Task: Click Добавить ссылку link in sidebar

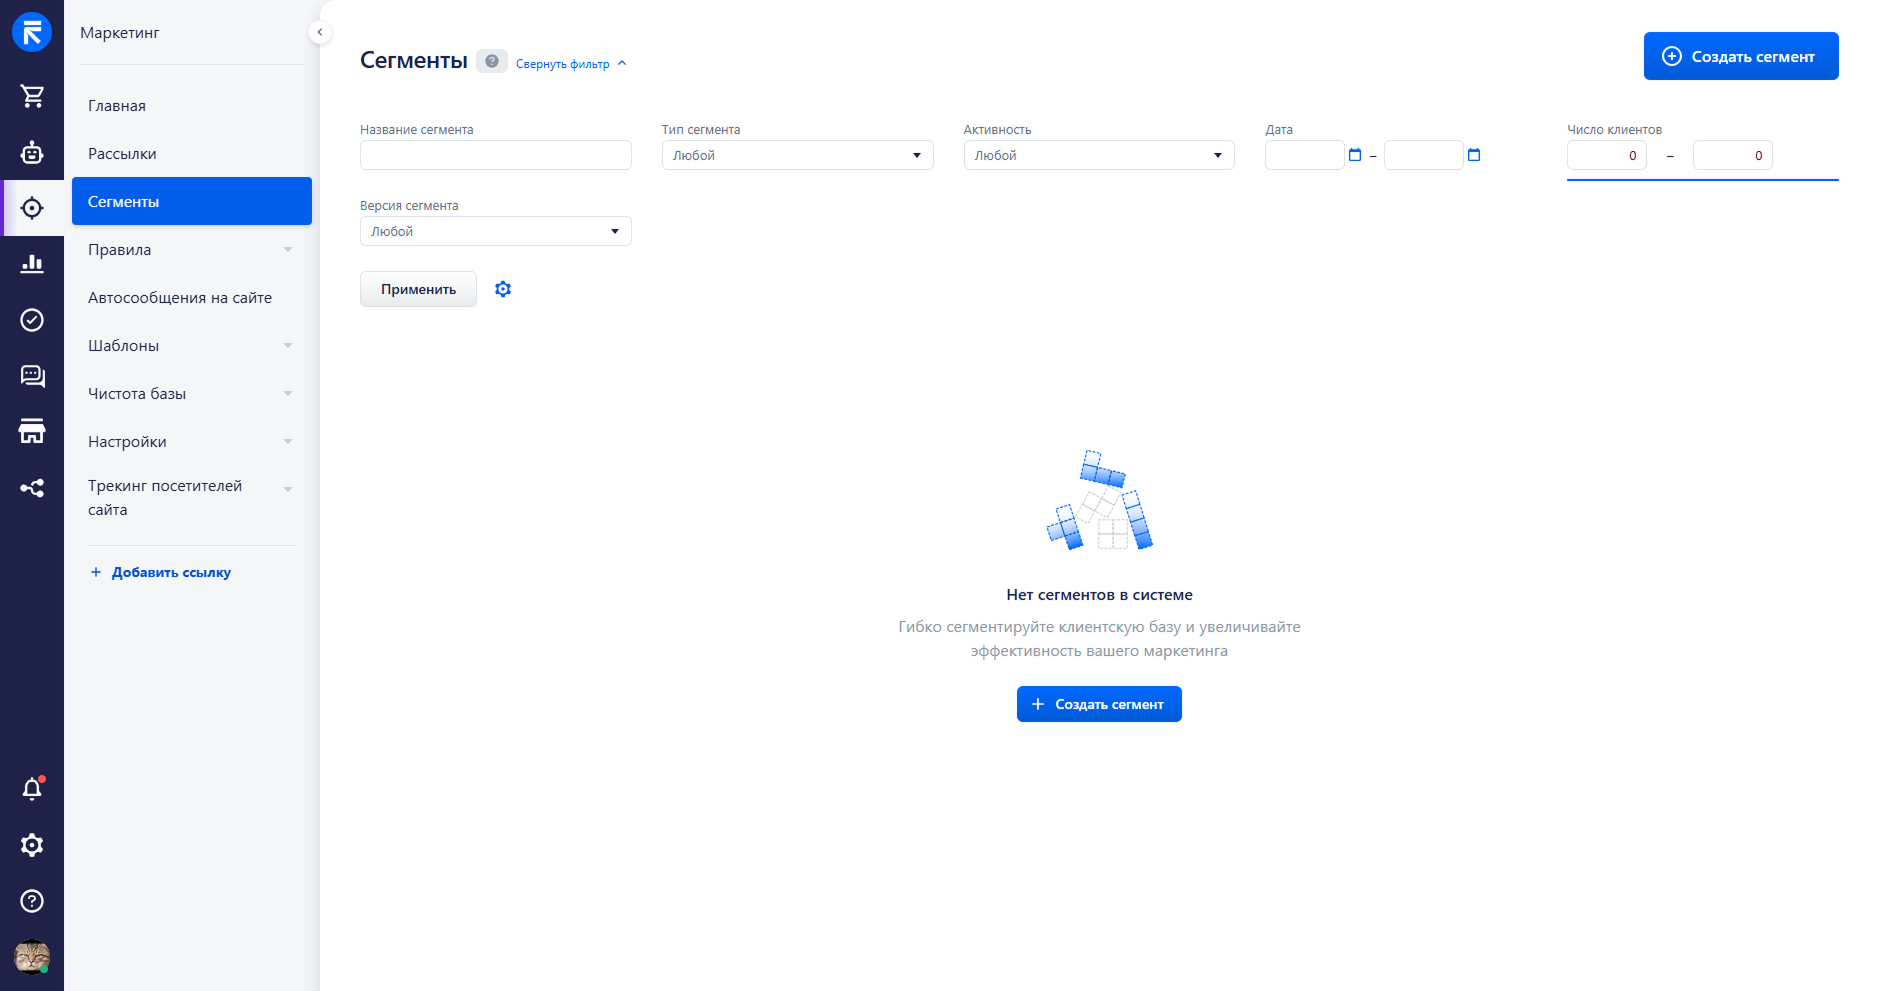Action: (170, 573)
